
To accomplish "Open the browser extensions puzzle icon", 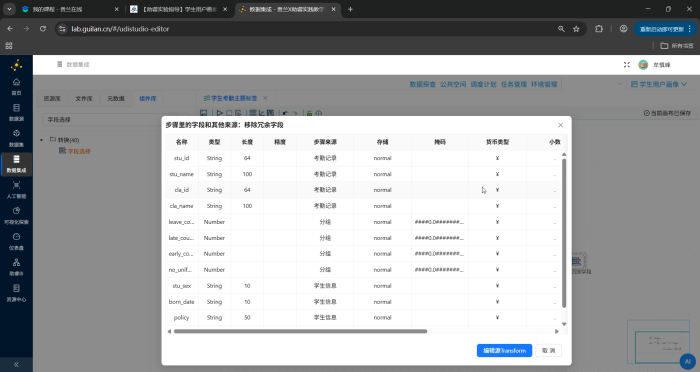I will coord(599,29).
